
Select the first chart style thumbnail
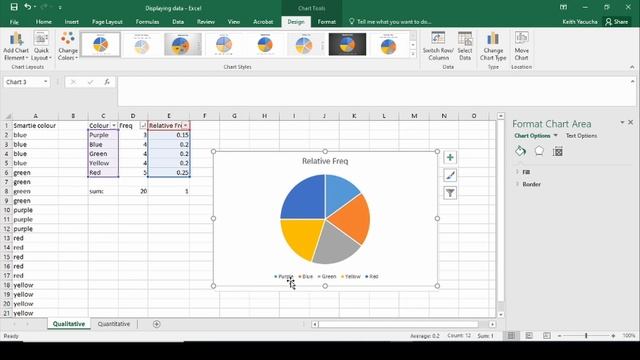(x=100, y=44)
